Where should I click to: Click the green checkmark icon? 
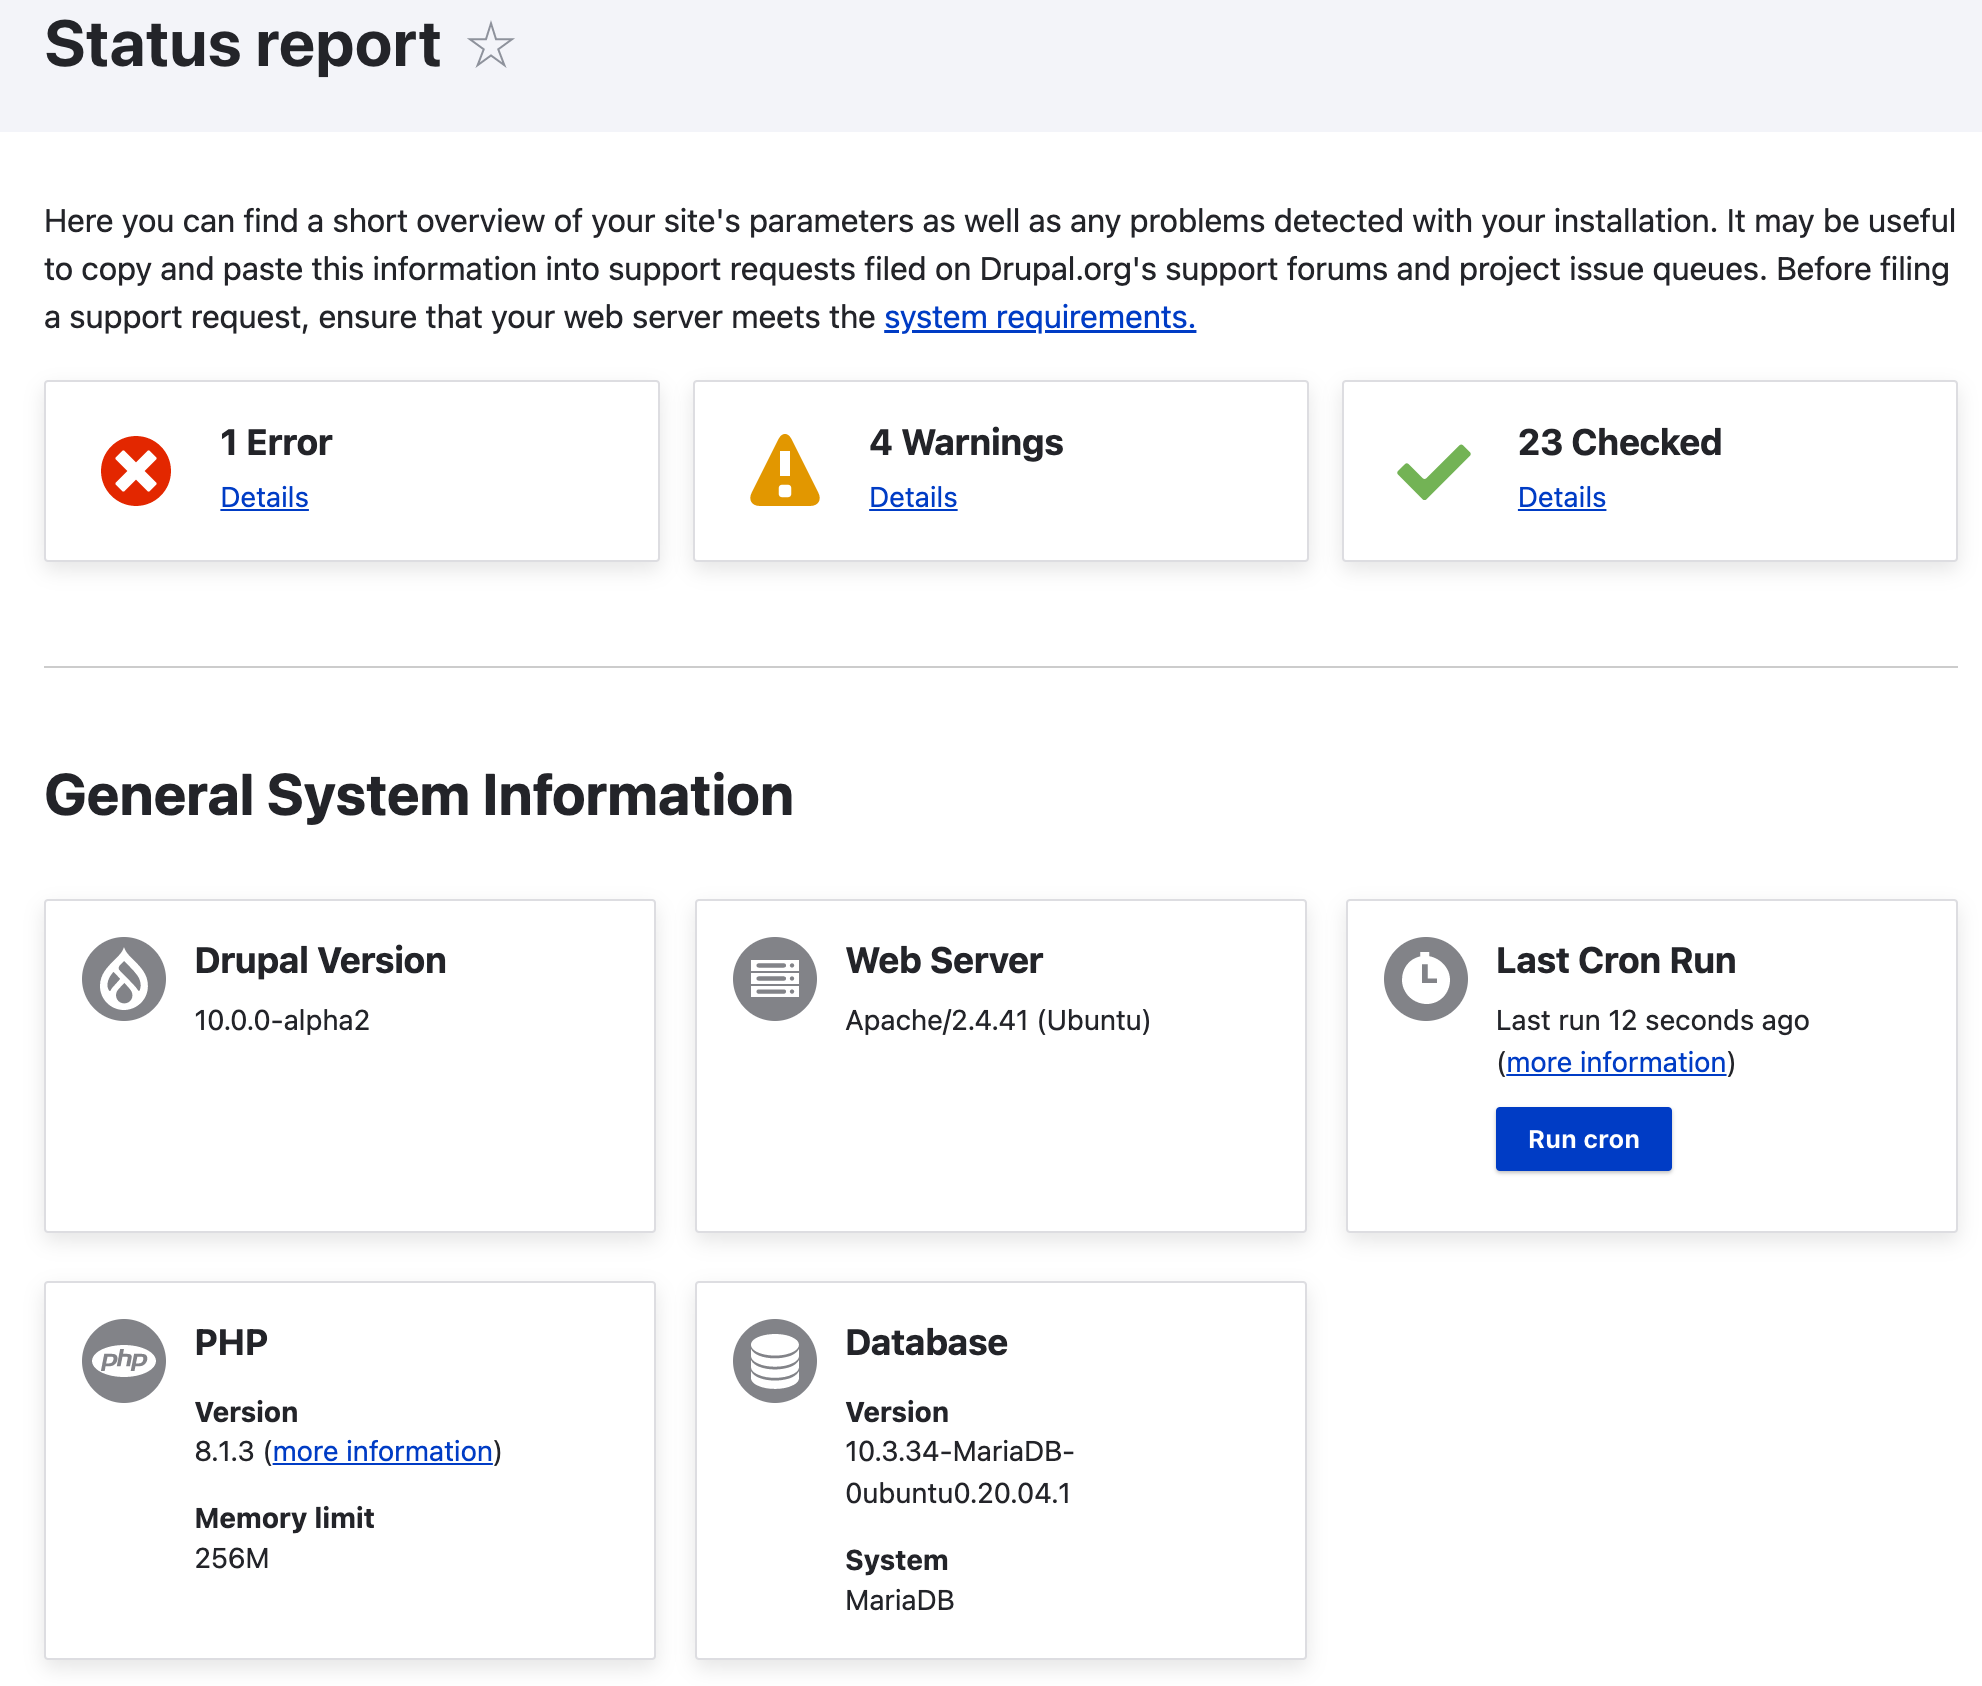point(1434,471)
